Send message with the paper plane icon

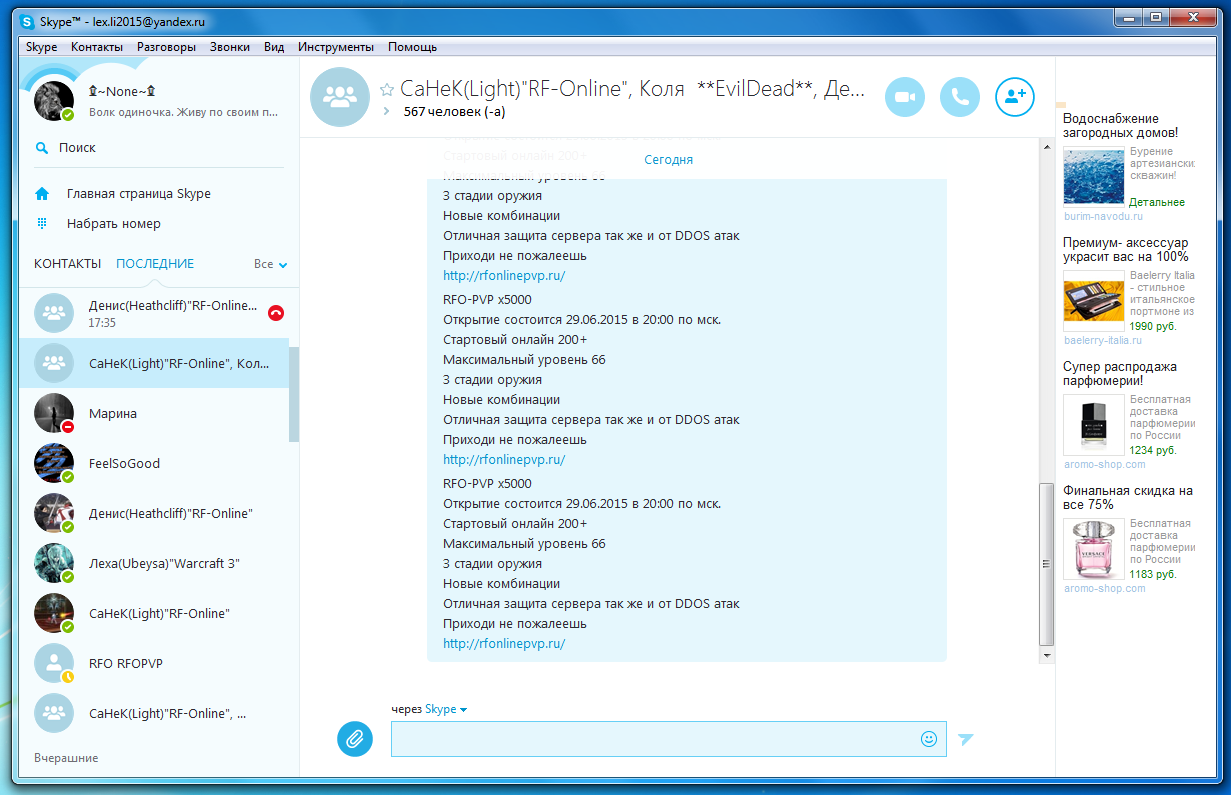tap(965, 739)
